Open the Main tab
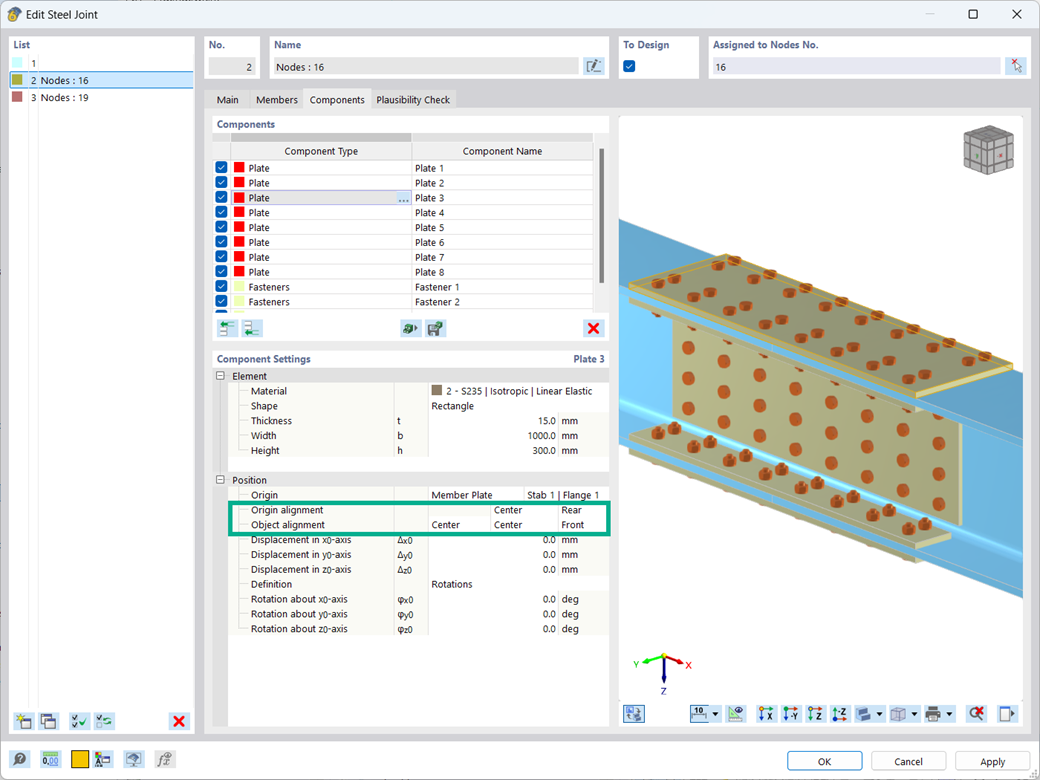The height and width of the screenshot is (780, 1040). [228, 99]
